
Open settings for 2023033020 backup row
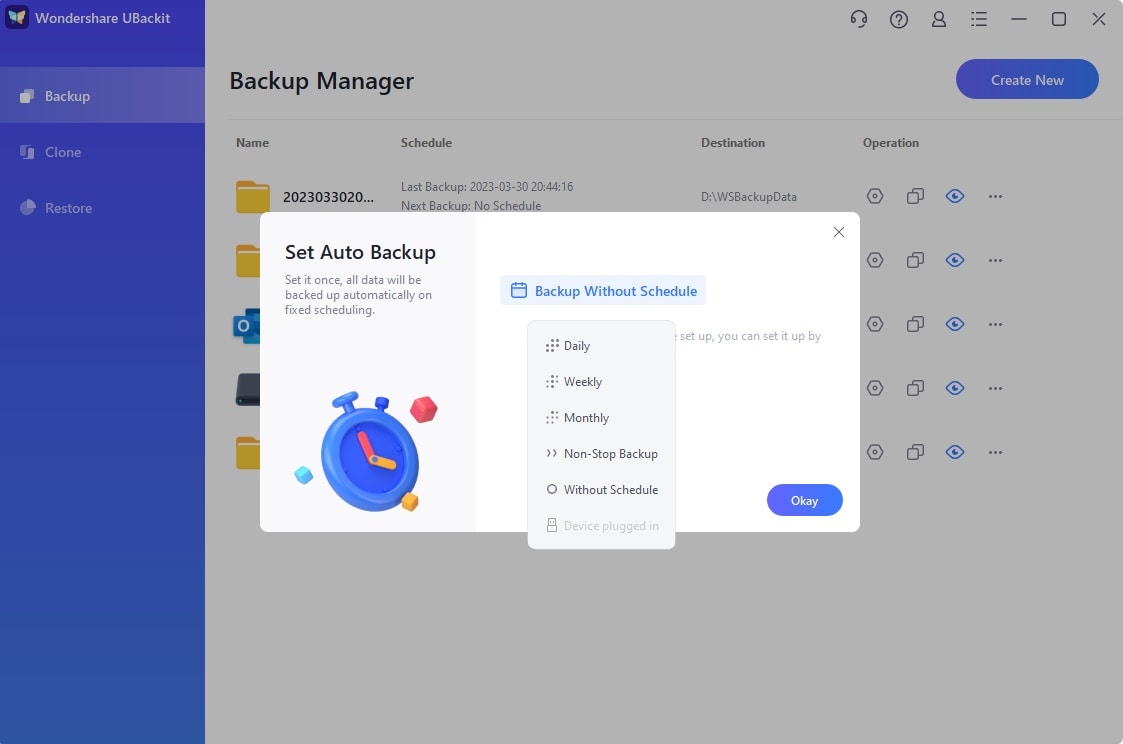[x=874, y=196]
